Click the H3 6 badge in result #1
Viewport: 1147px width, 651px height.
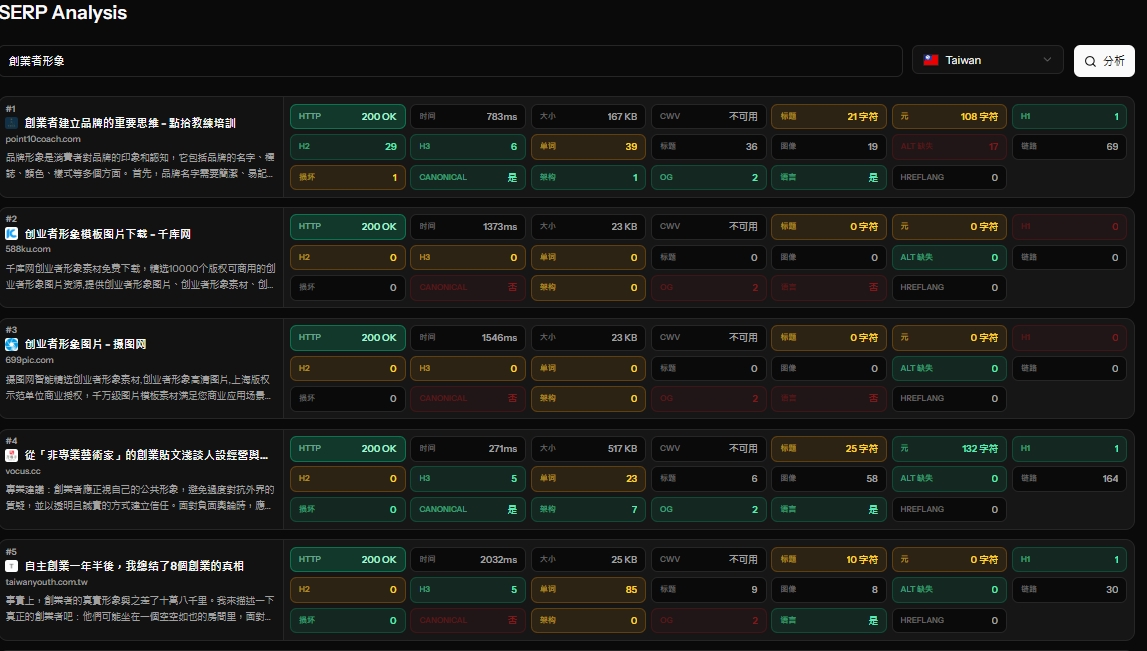[467, 146]
